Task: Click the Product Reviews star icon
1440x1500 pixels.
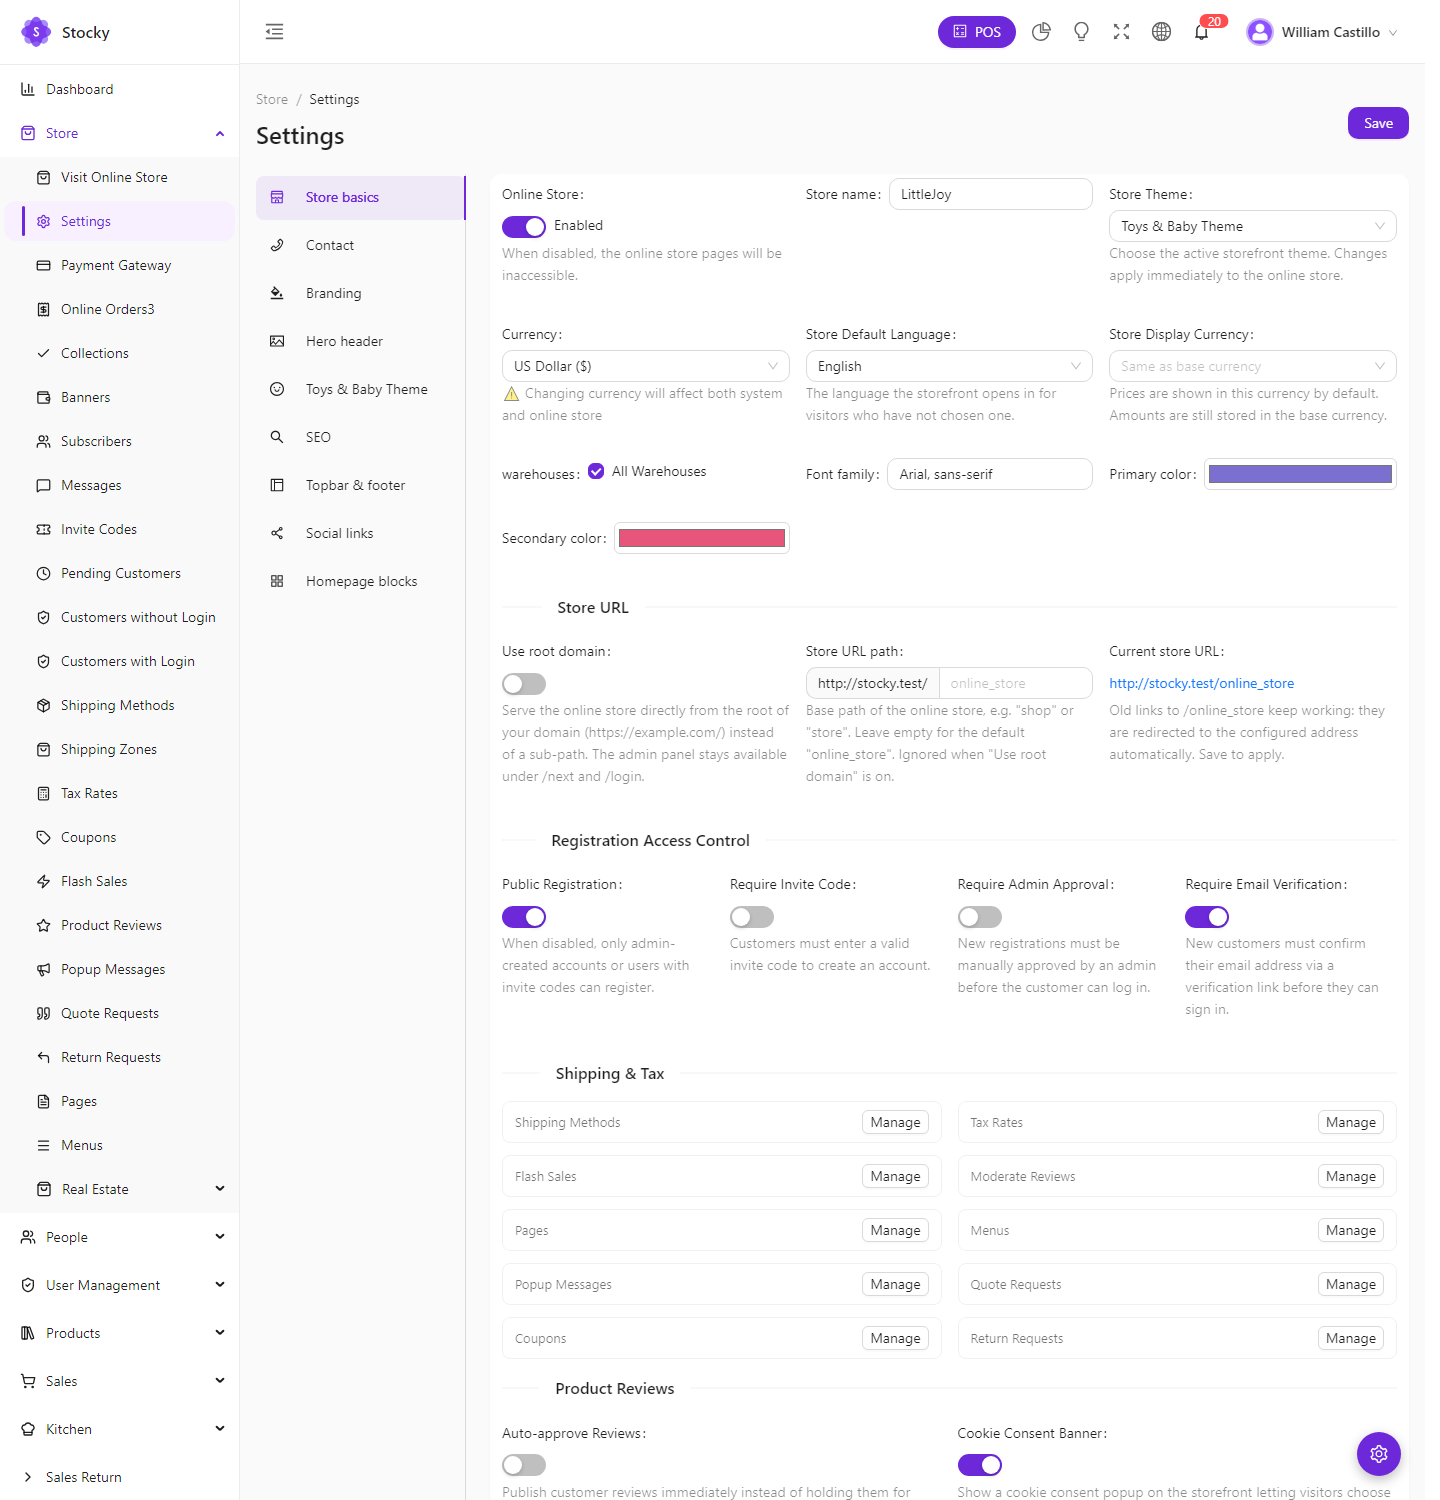Action: 43,925
